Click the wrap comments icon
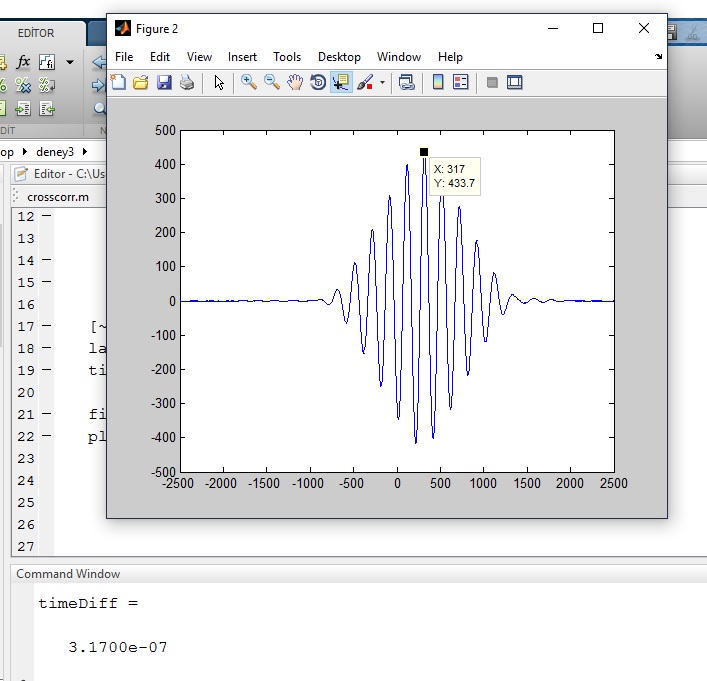The width and height of the screenshot is (707, 681). [x=47, y=85]
